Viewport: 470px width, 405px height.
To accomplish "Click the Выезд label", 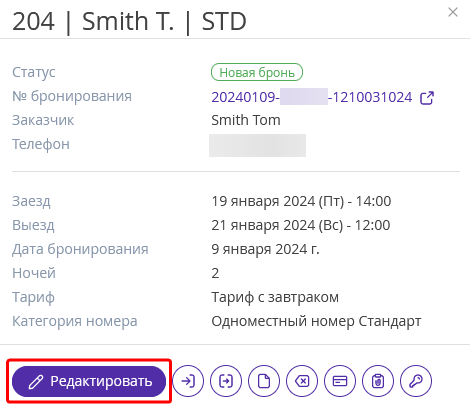I will click(x=33, y=225).
